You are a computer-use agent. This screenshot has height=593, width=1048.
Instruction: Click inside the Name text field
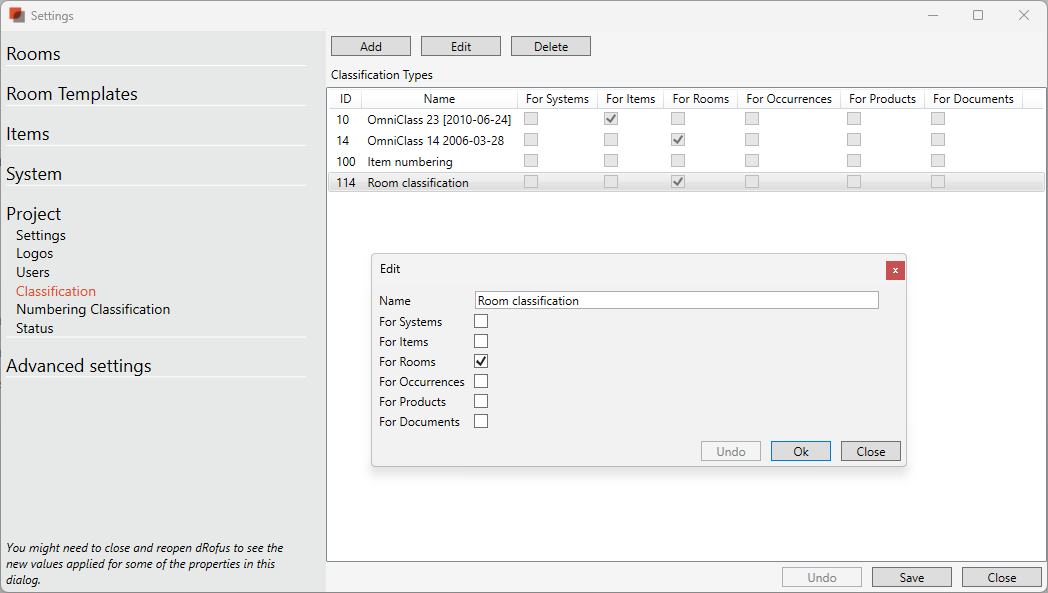[x=676, y=300]
